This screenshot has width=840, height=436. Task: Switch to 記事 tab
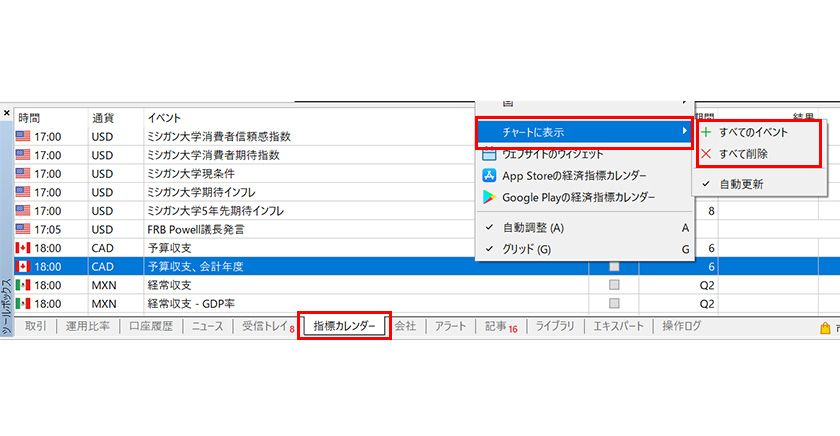(x=500, y=326)
